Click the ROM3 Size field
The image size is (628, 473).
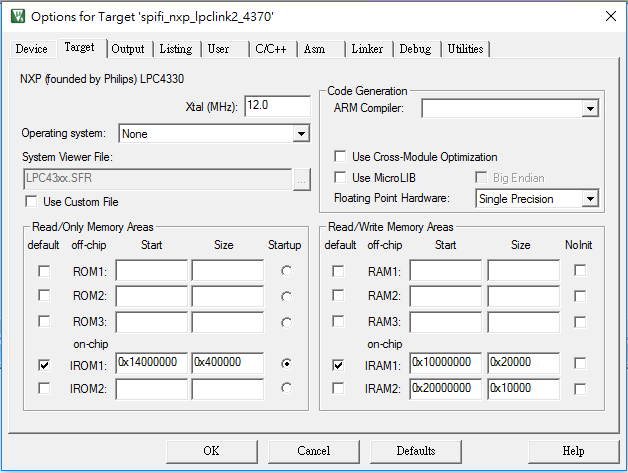227,322
